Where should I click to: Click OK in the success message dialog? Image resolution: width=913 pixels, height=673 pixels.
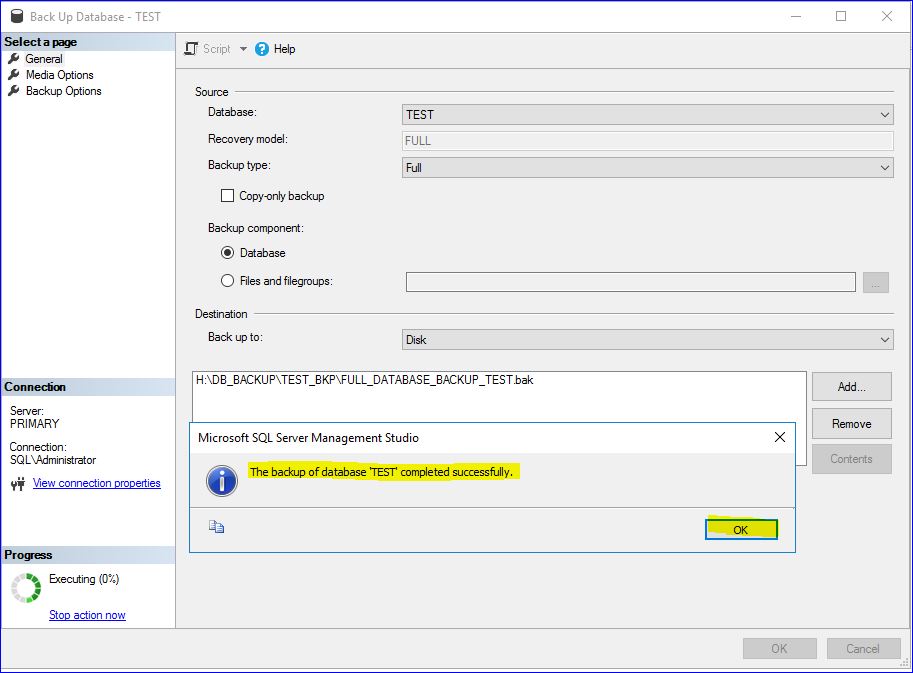pyautogui.click(x=740, y=530)
